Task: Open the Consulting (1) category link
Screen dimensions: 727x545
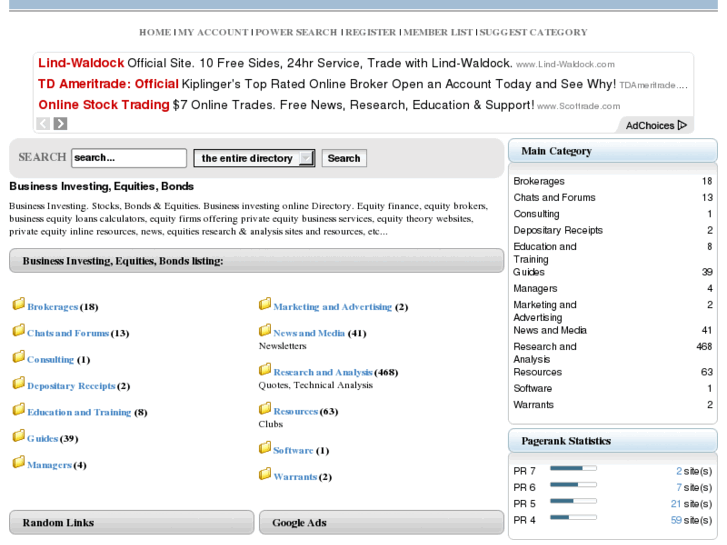Action: tap(50, 360)
